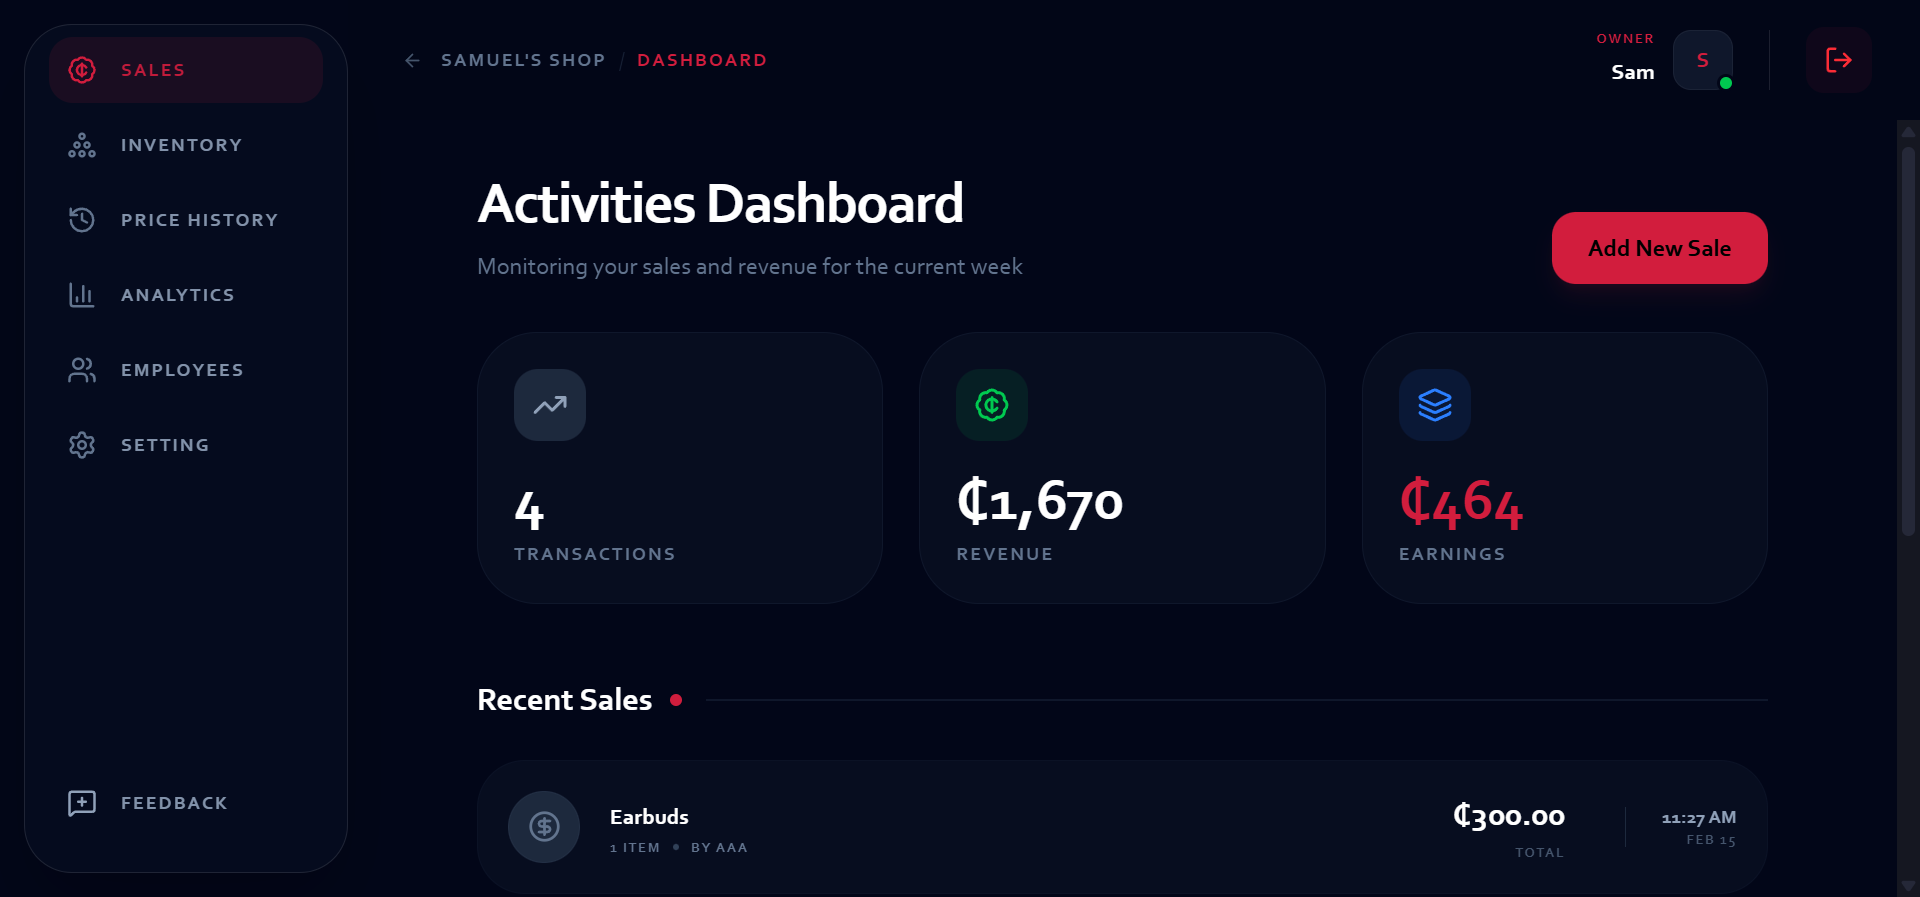Click the green cedi icon on Revenue card
This screenshot has height=897, width=1920.
pyautogui.click(x=992, y=405)
